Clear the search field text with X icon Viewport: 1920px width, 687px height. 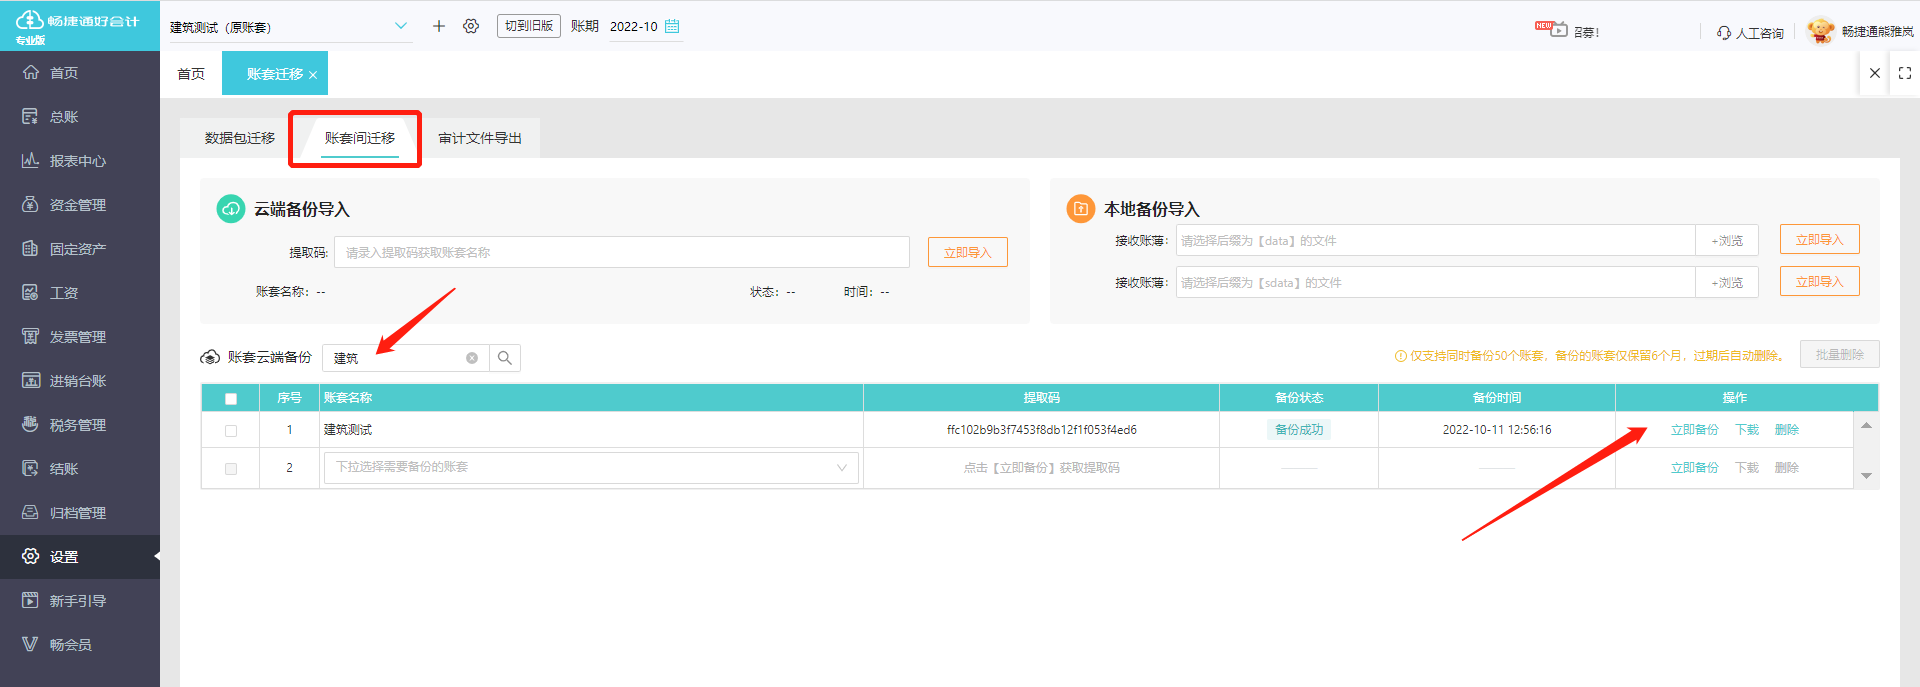472,358
